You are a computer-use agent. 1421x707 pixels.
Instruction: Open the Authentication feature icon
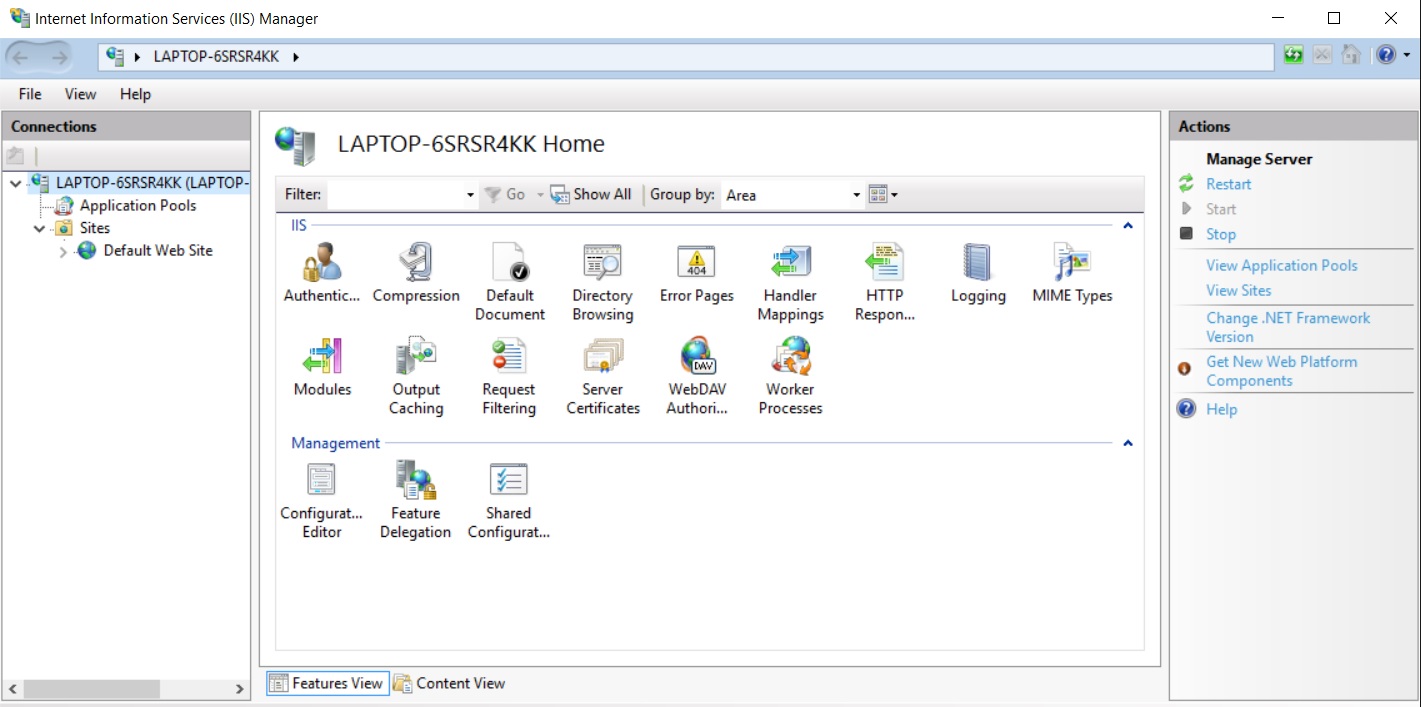point(322,272)
